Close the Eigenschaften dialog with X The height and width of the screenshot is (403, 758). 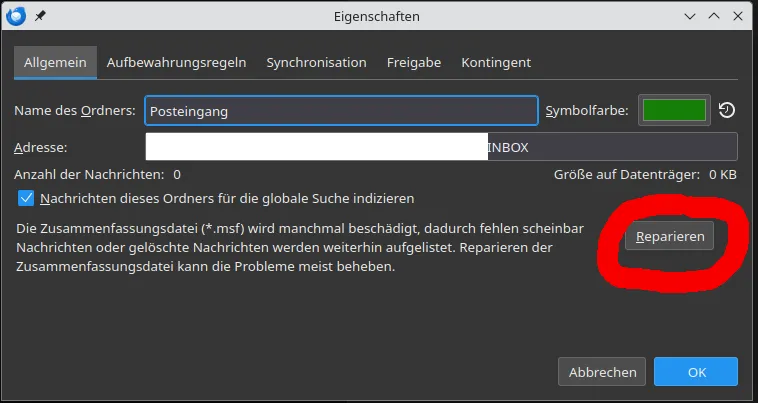pos(738,16)
